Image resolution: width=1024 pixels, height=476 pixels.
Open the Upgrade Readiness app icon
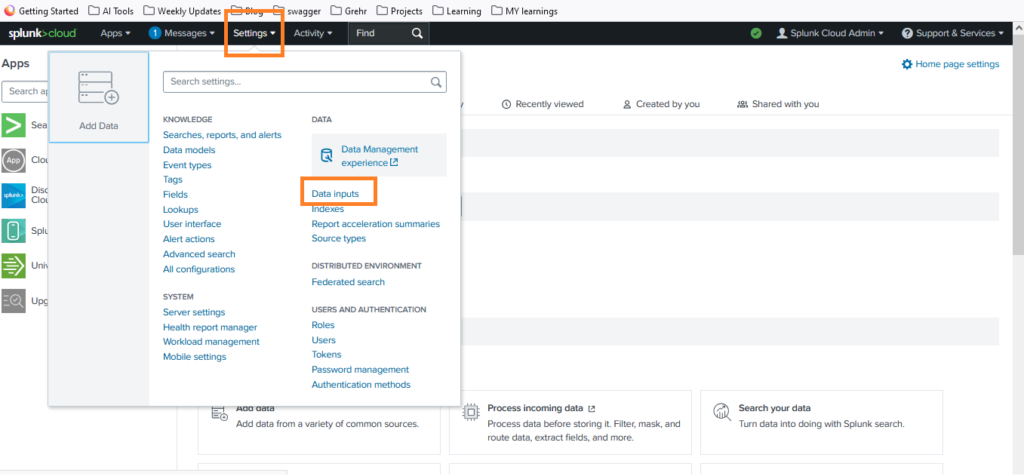(14, 300)
